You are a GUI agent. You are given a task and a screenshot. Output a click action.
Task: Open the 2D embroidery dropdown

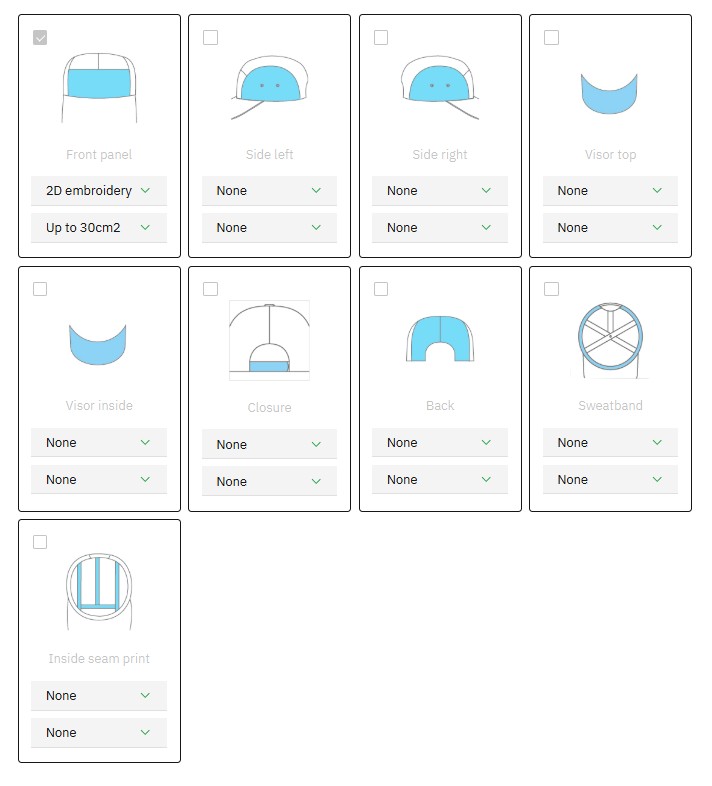(99, 190)
